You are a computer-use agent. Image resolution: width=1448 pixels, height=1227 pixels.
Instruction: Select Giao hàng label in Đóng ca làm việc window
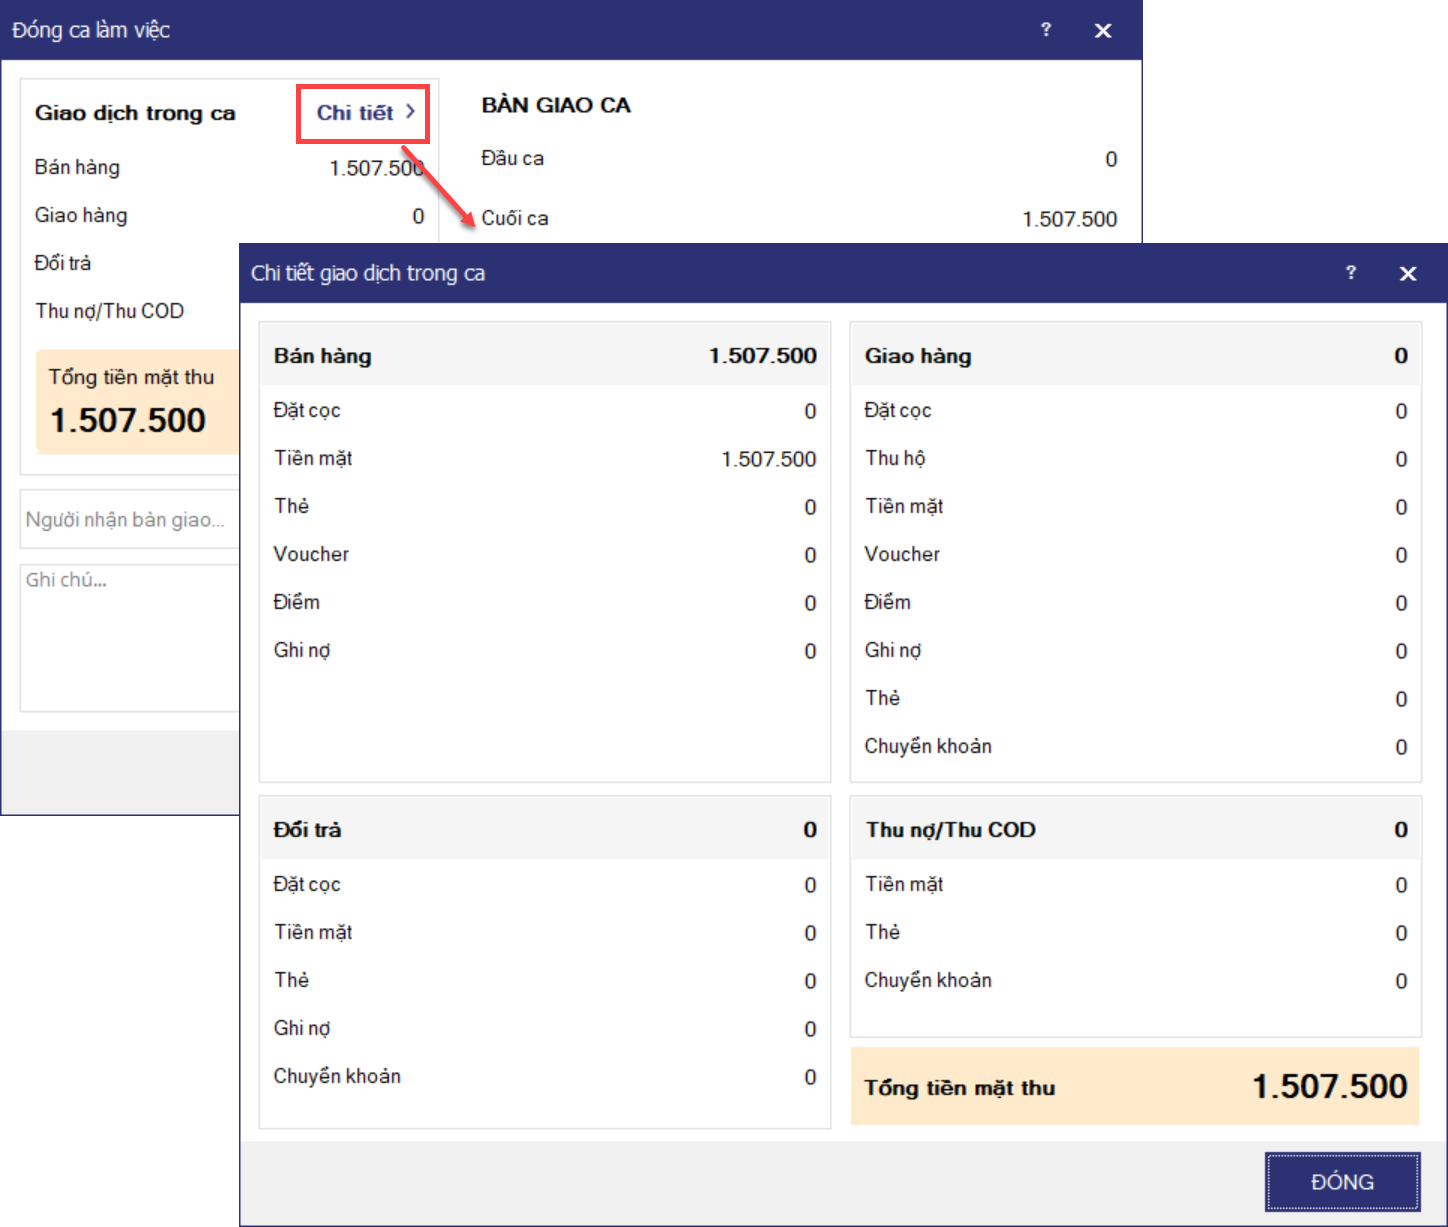[81, 215]
